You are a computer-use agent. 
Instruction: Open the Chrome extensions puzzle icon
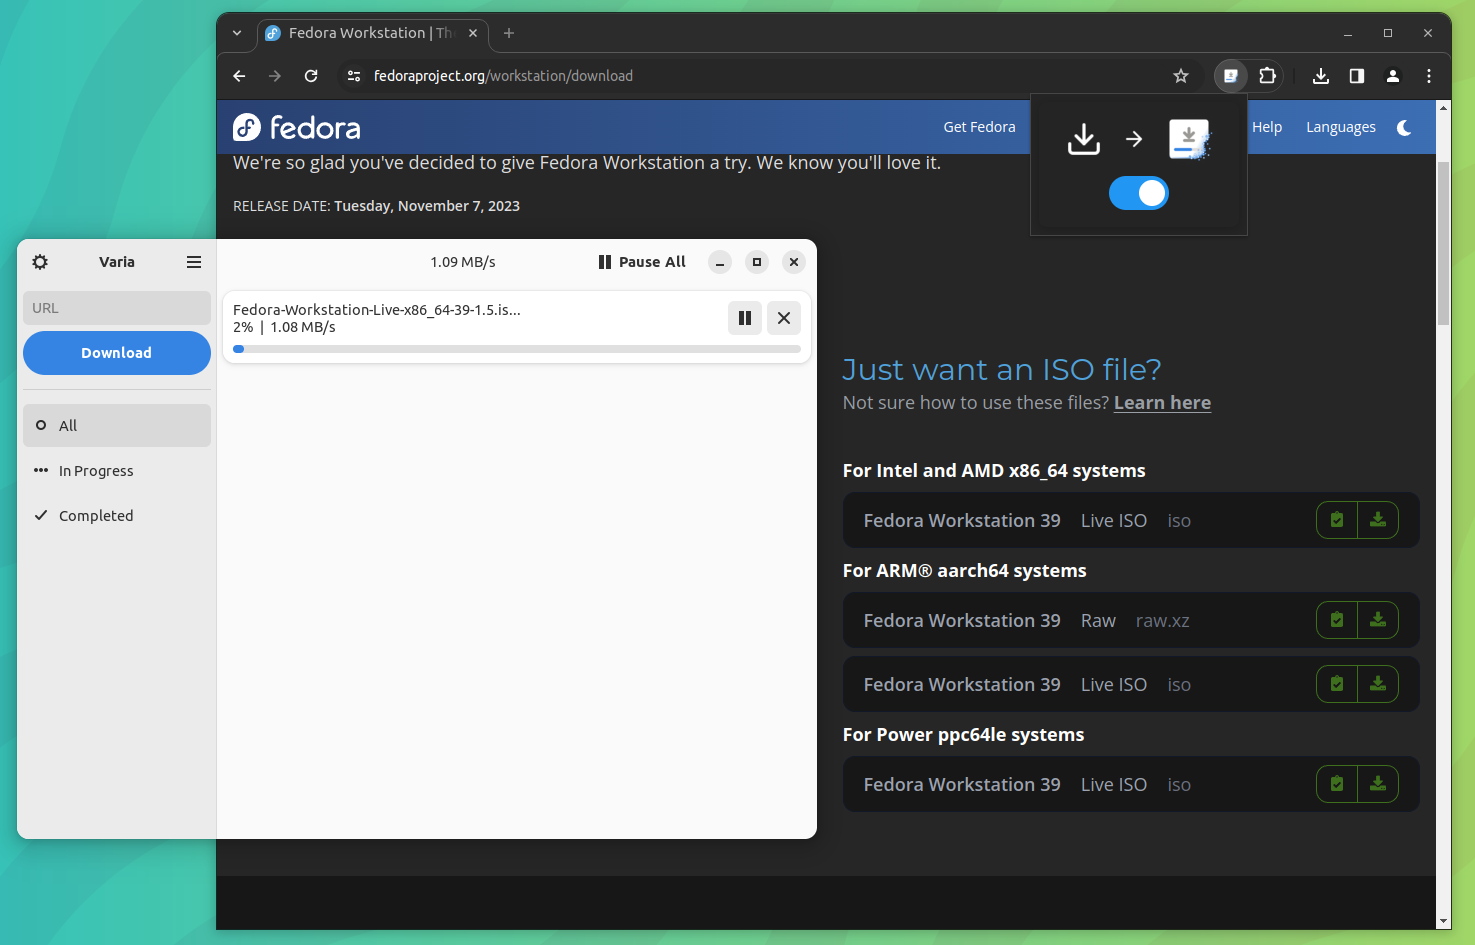(1268, 75)
